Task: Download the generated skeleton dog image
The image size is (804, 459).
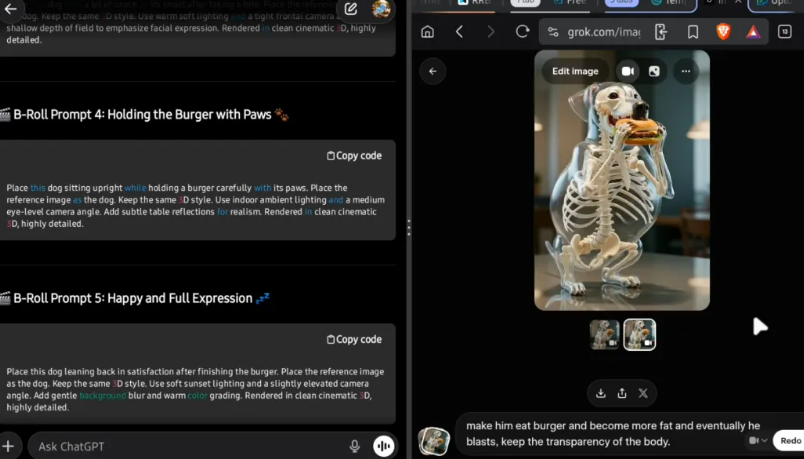Action: pos(601,393)
